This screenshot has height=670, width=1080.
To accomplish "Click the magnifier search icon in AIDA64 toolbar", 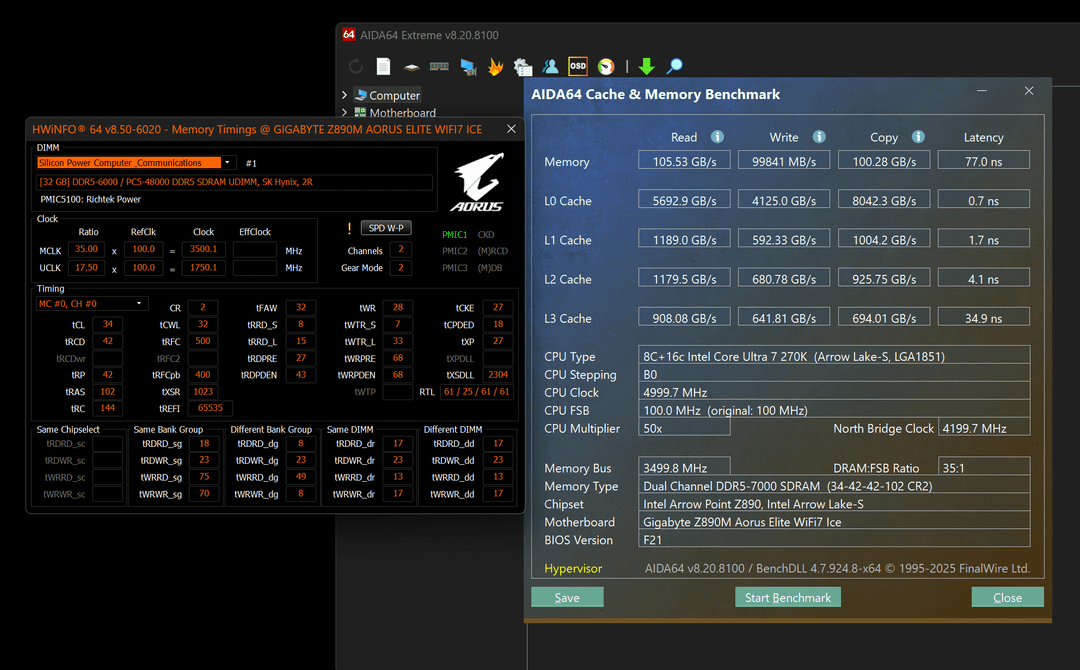I will (x=674, y=66).
